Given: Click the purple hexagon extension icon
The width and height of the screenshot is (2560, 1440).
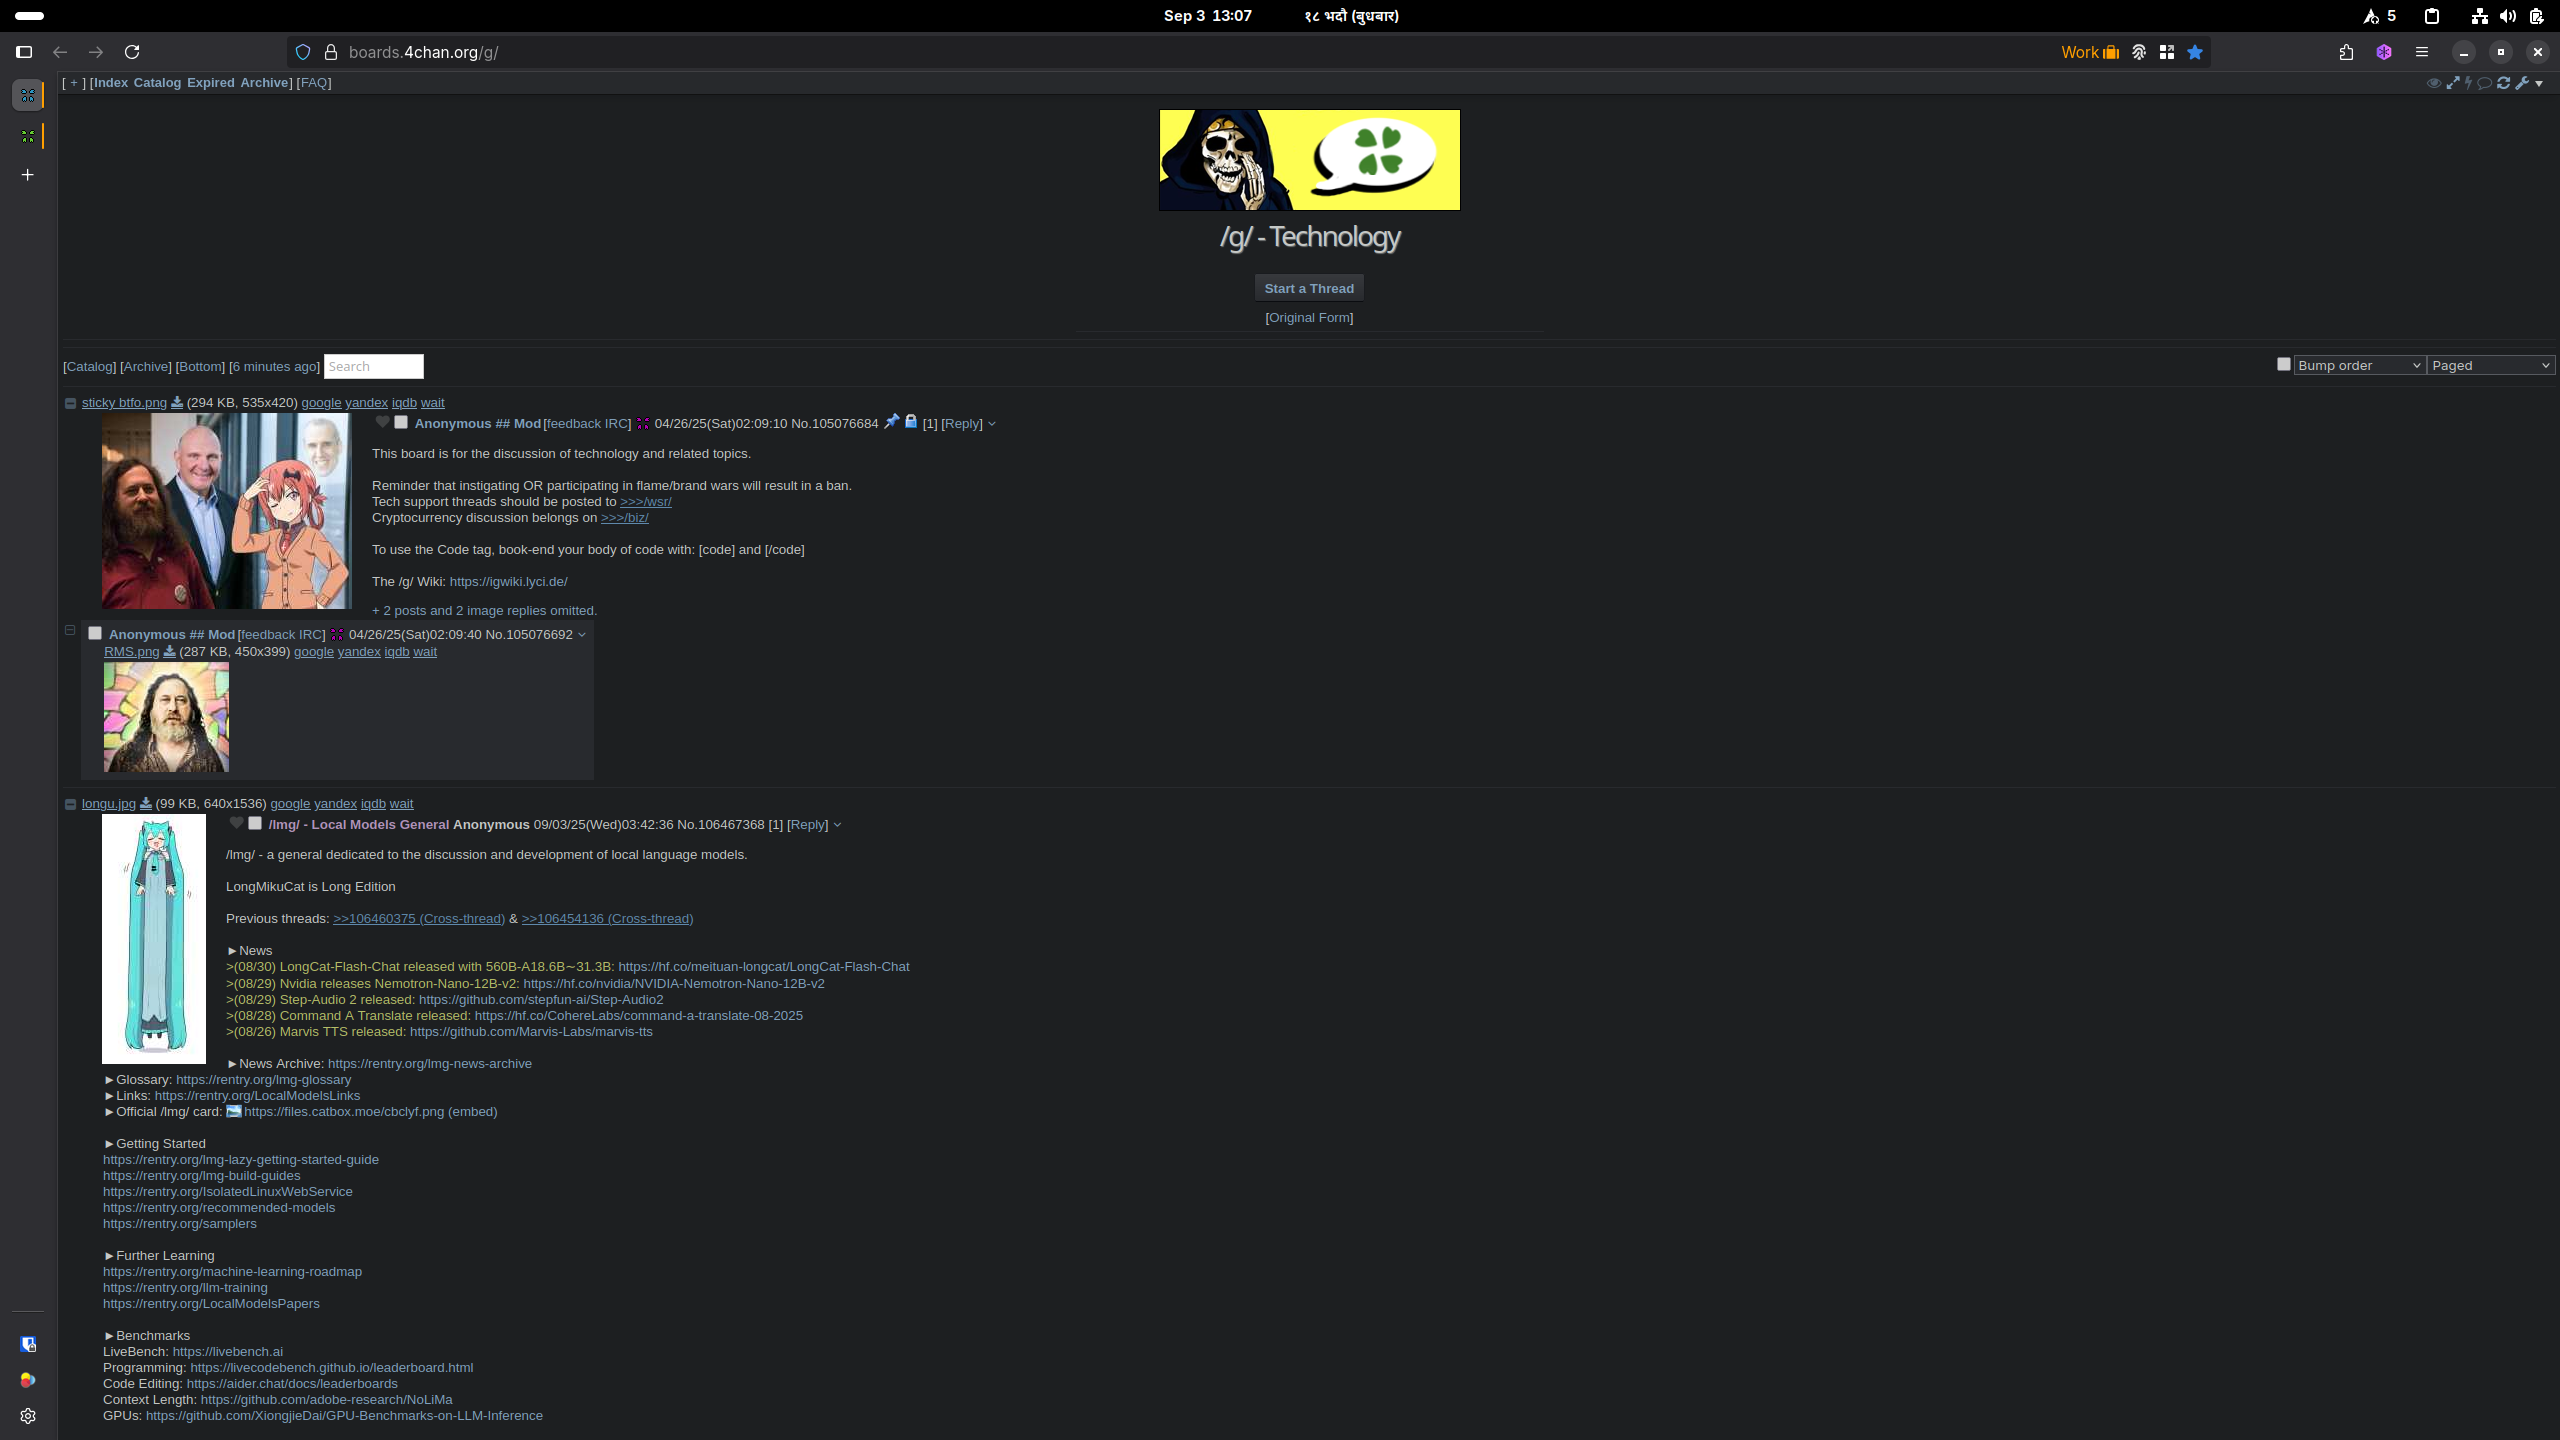Looking at the screenshot, I should coord(2384,52).
